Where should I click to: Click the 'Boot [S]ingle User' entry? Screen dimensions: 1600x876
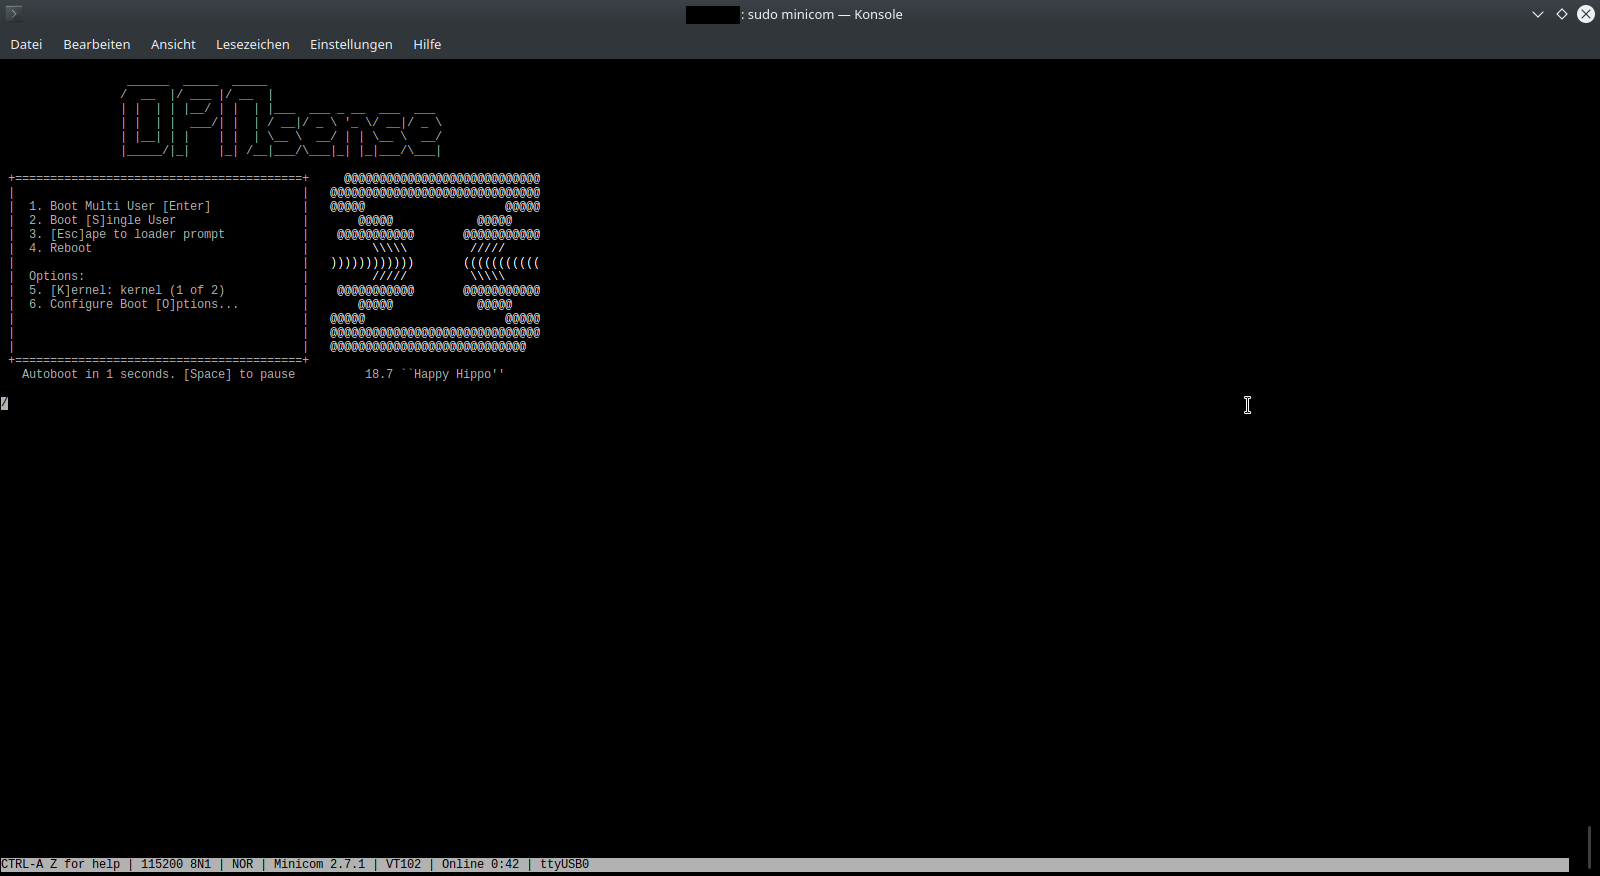[x=112, y=220]
